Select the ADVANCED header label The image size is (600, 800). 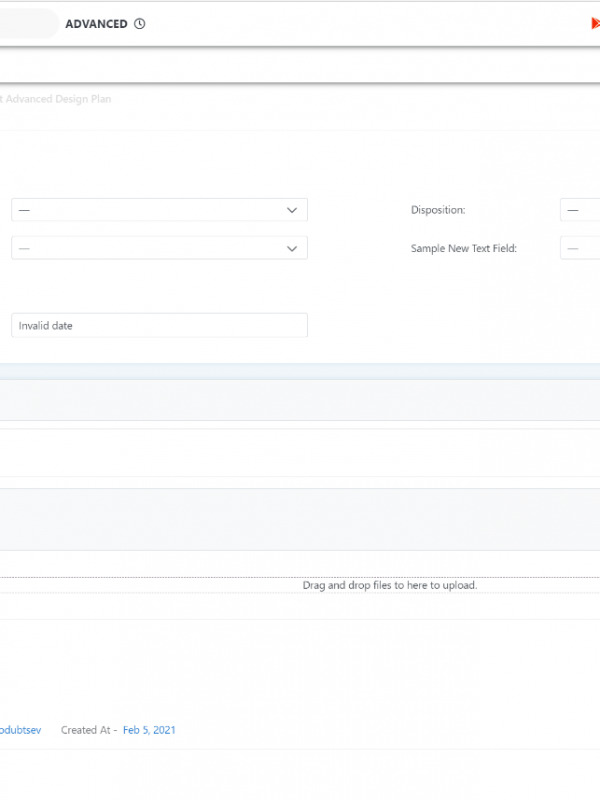(x=96, y=24)
